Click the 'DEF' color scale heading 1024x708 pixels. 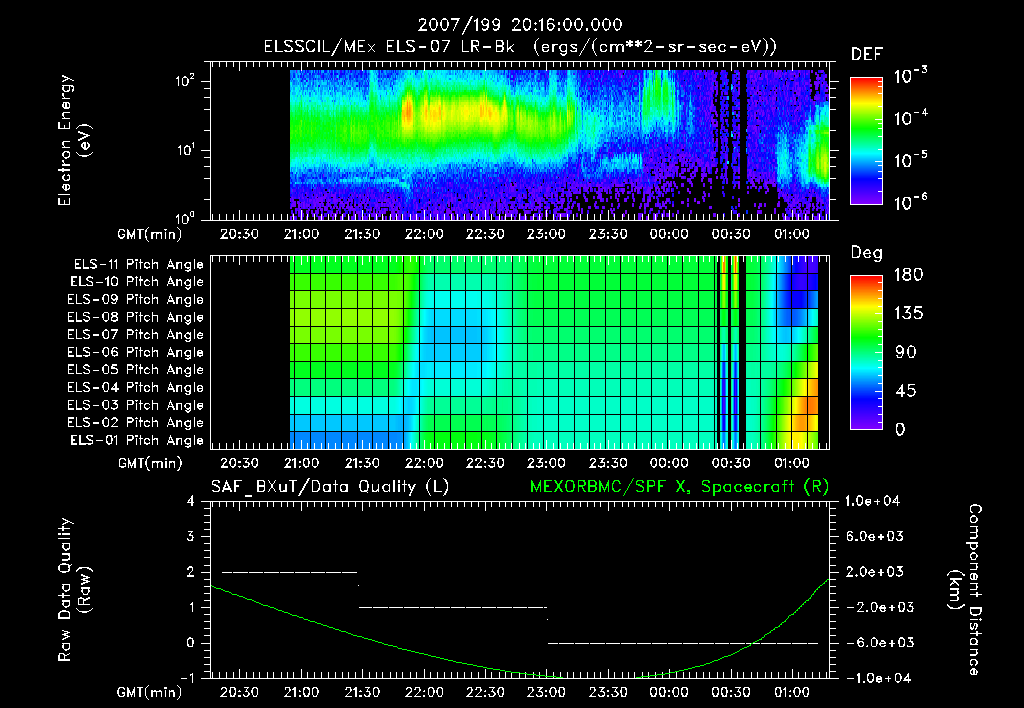coord(867,55)
